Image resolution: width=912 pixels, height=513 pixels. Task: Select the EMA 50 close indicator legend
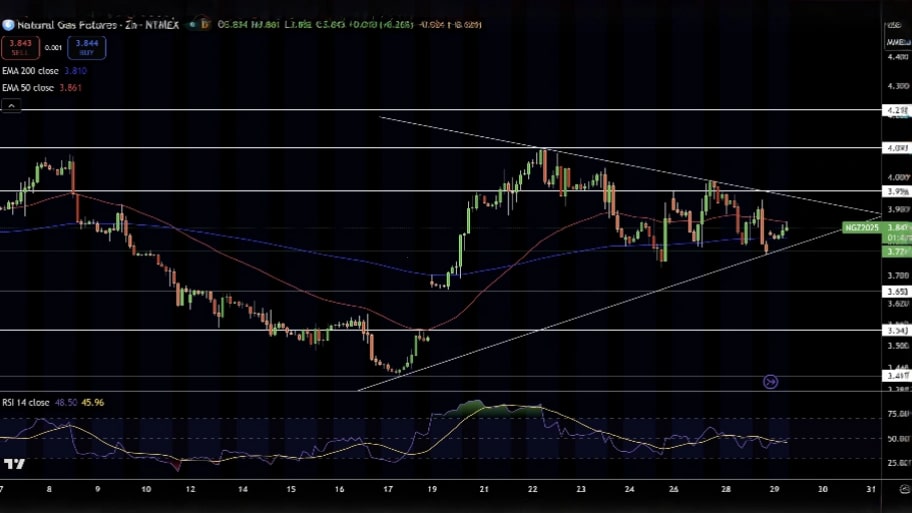pos(28,88)
